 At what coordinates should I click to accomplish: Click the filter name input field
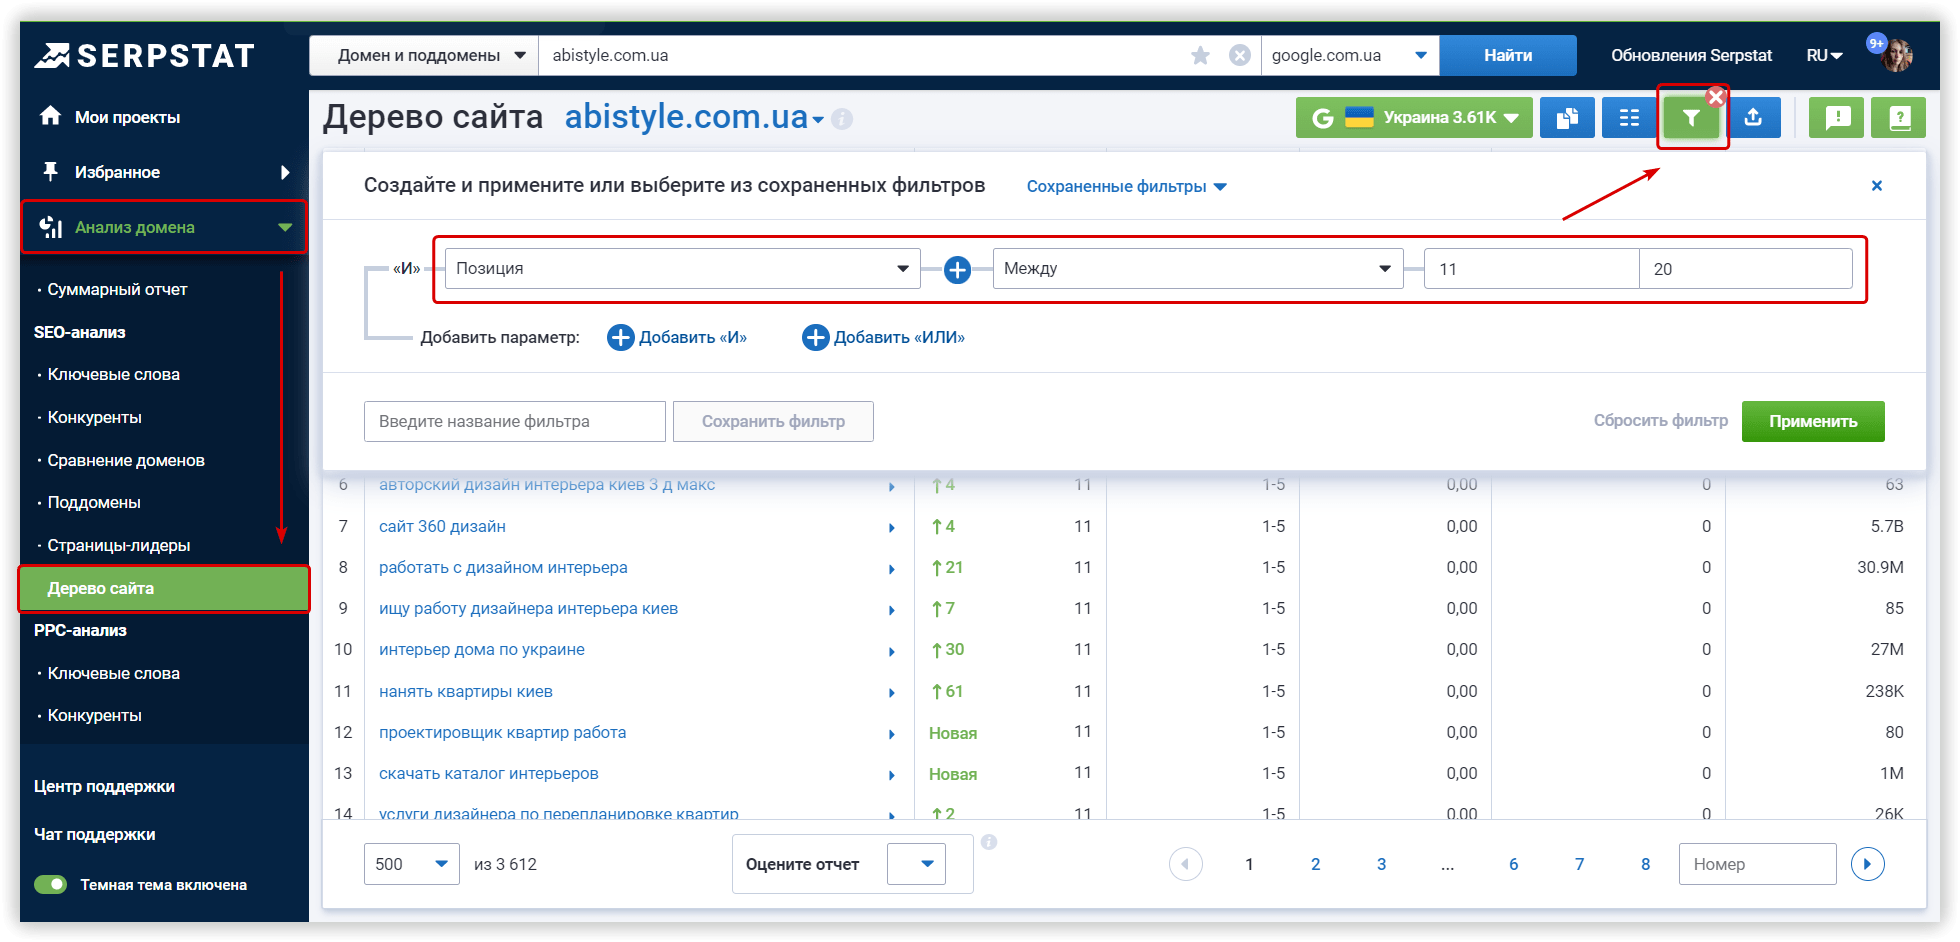[514, 422]
